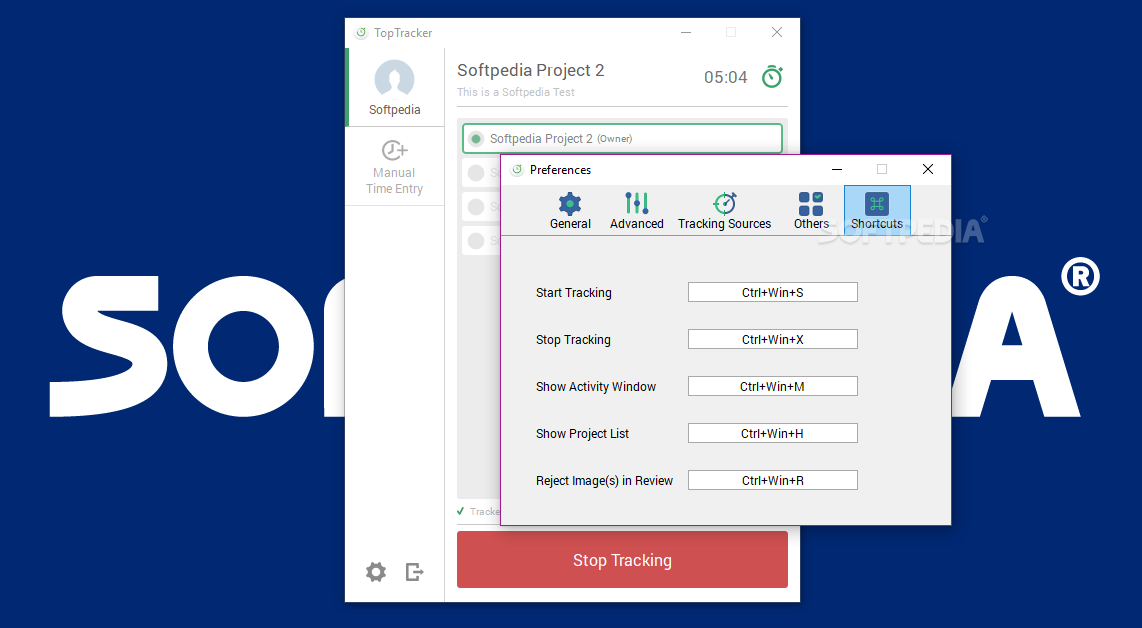The height and width of the screenshot is (628, 1142).
Task: Edit the Show Project List shortcut field
Action: point(773,433)
